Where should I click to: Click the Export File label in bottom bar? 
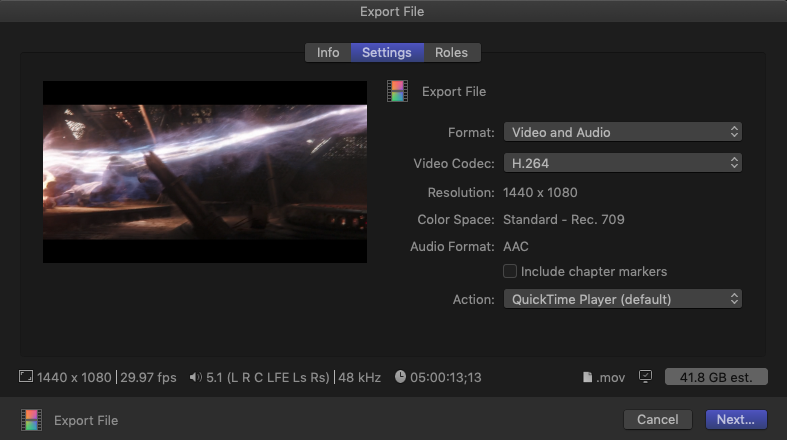(x=86, y=420)
